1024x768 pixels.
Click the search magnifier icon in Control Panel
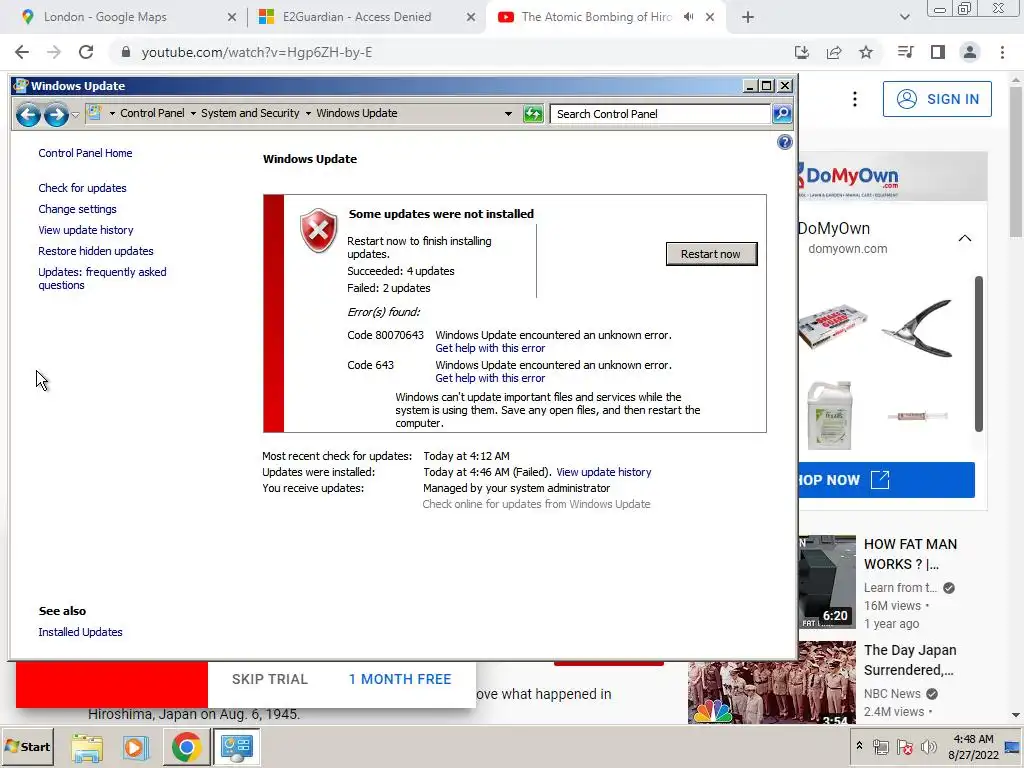[x=782, y=114]
